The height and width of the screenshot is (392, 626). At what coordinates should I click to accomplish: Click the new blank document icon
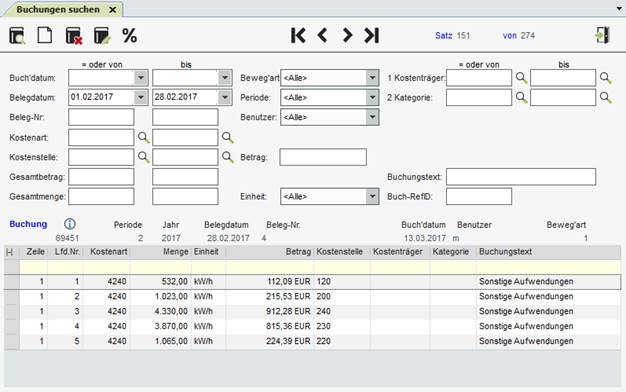coord(44,35)
